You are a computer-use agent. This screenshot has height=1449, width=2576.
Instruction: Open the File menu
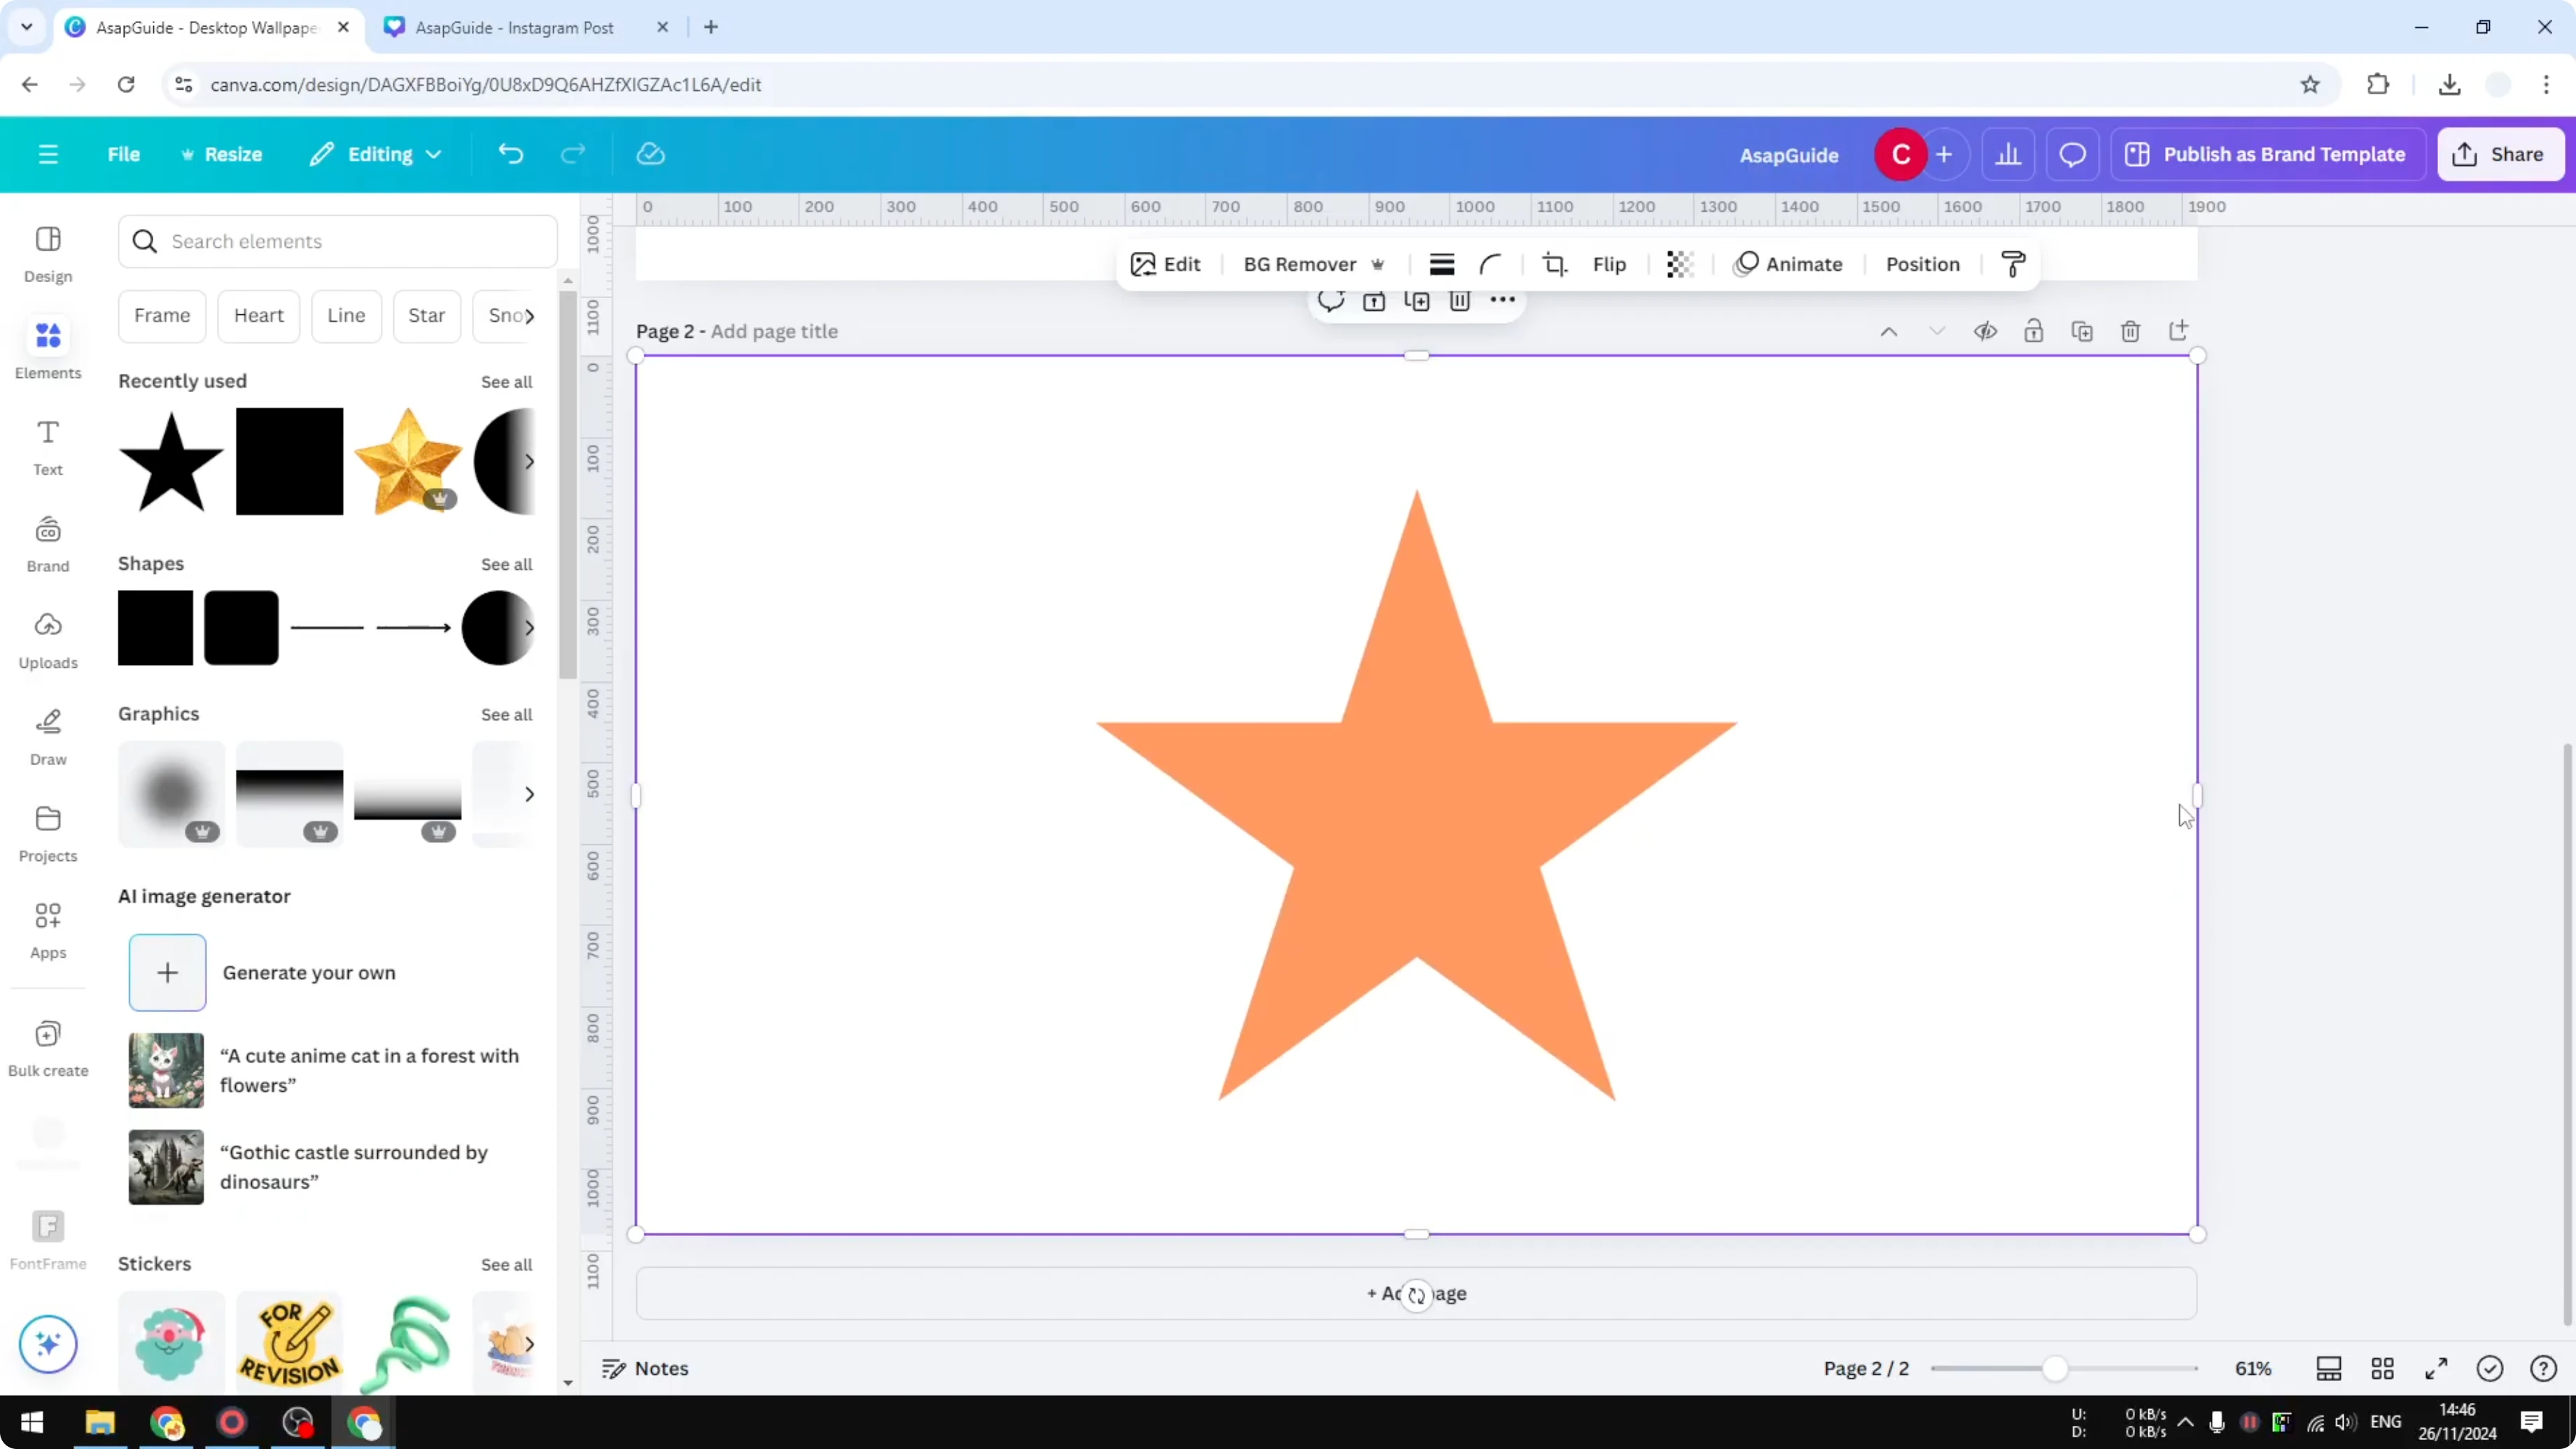pyautogui.click(x=124, y=154)
